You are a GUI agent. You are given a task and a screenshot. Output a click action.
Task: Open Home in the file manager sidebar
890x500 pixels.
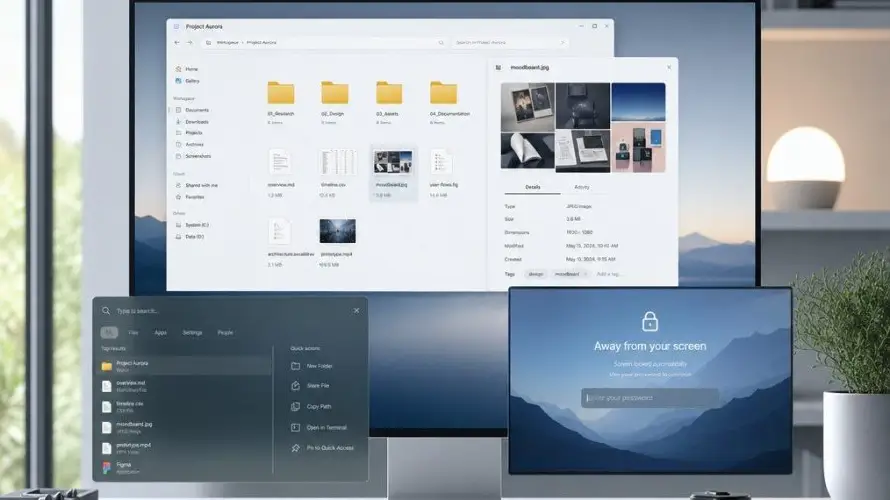187,69
